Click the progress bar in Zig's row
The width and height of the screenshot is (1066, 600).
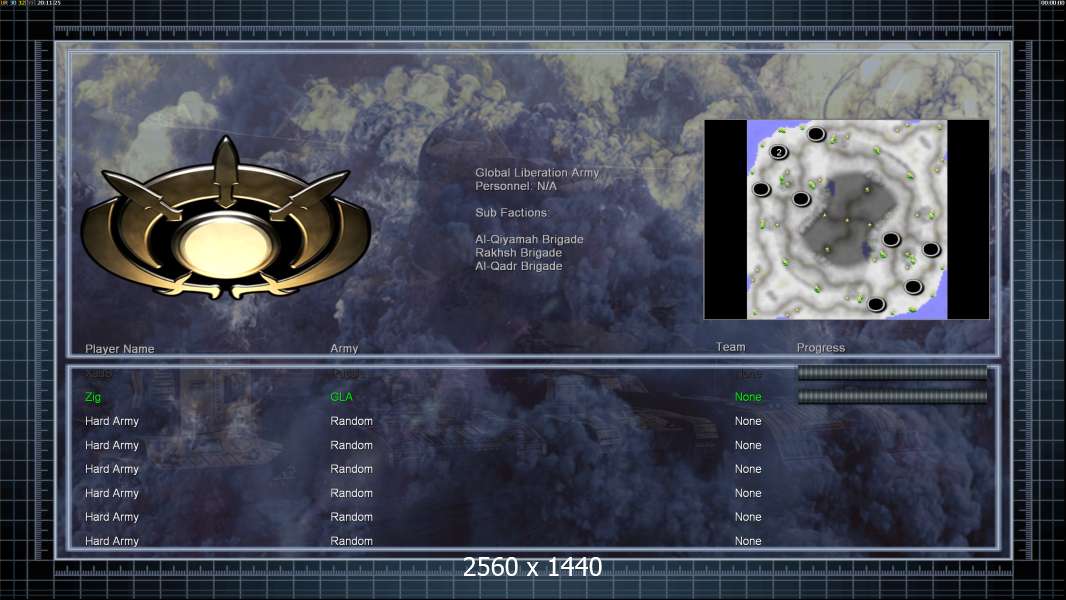click(892, 396)
